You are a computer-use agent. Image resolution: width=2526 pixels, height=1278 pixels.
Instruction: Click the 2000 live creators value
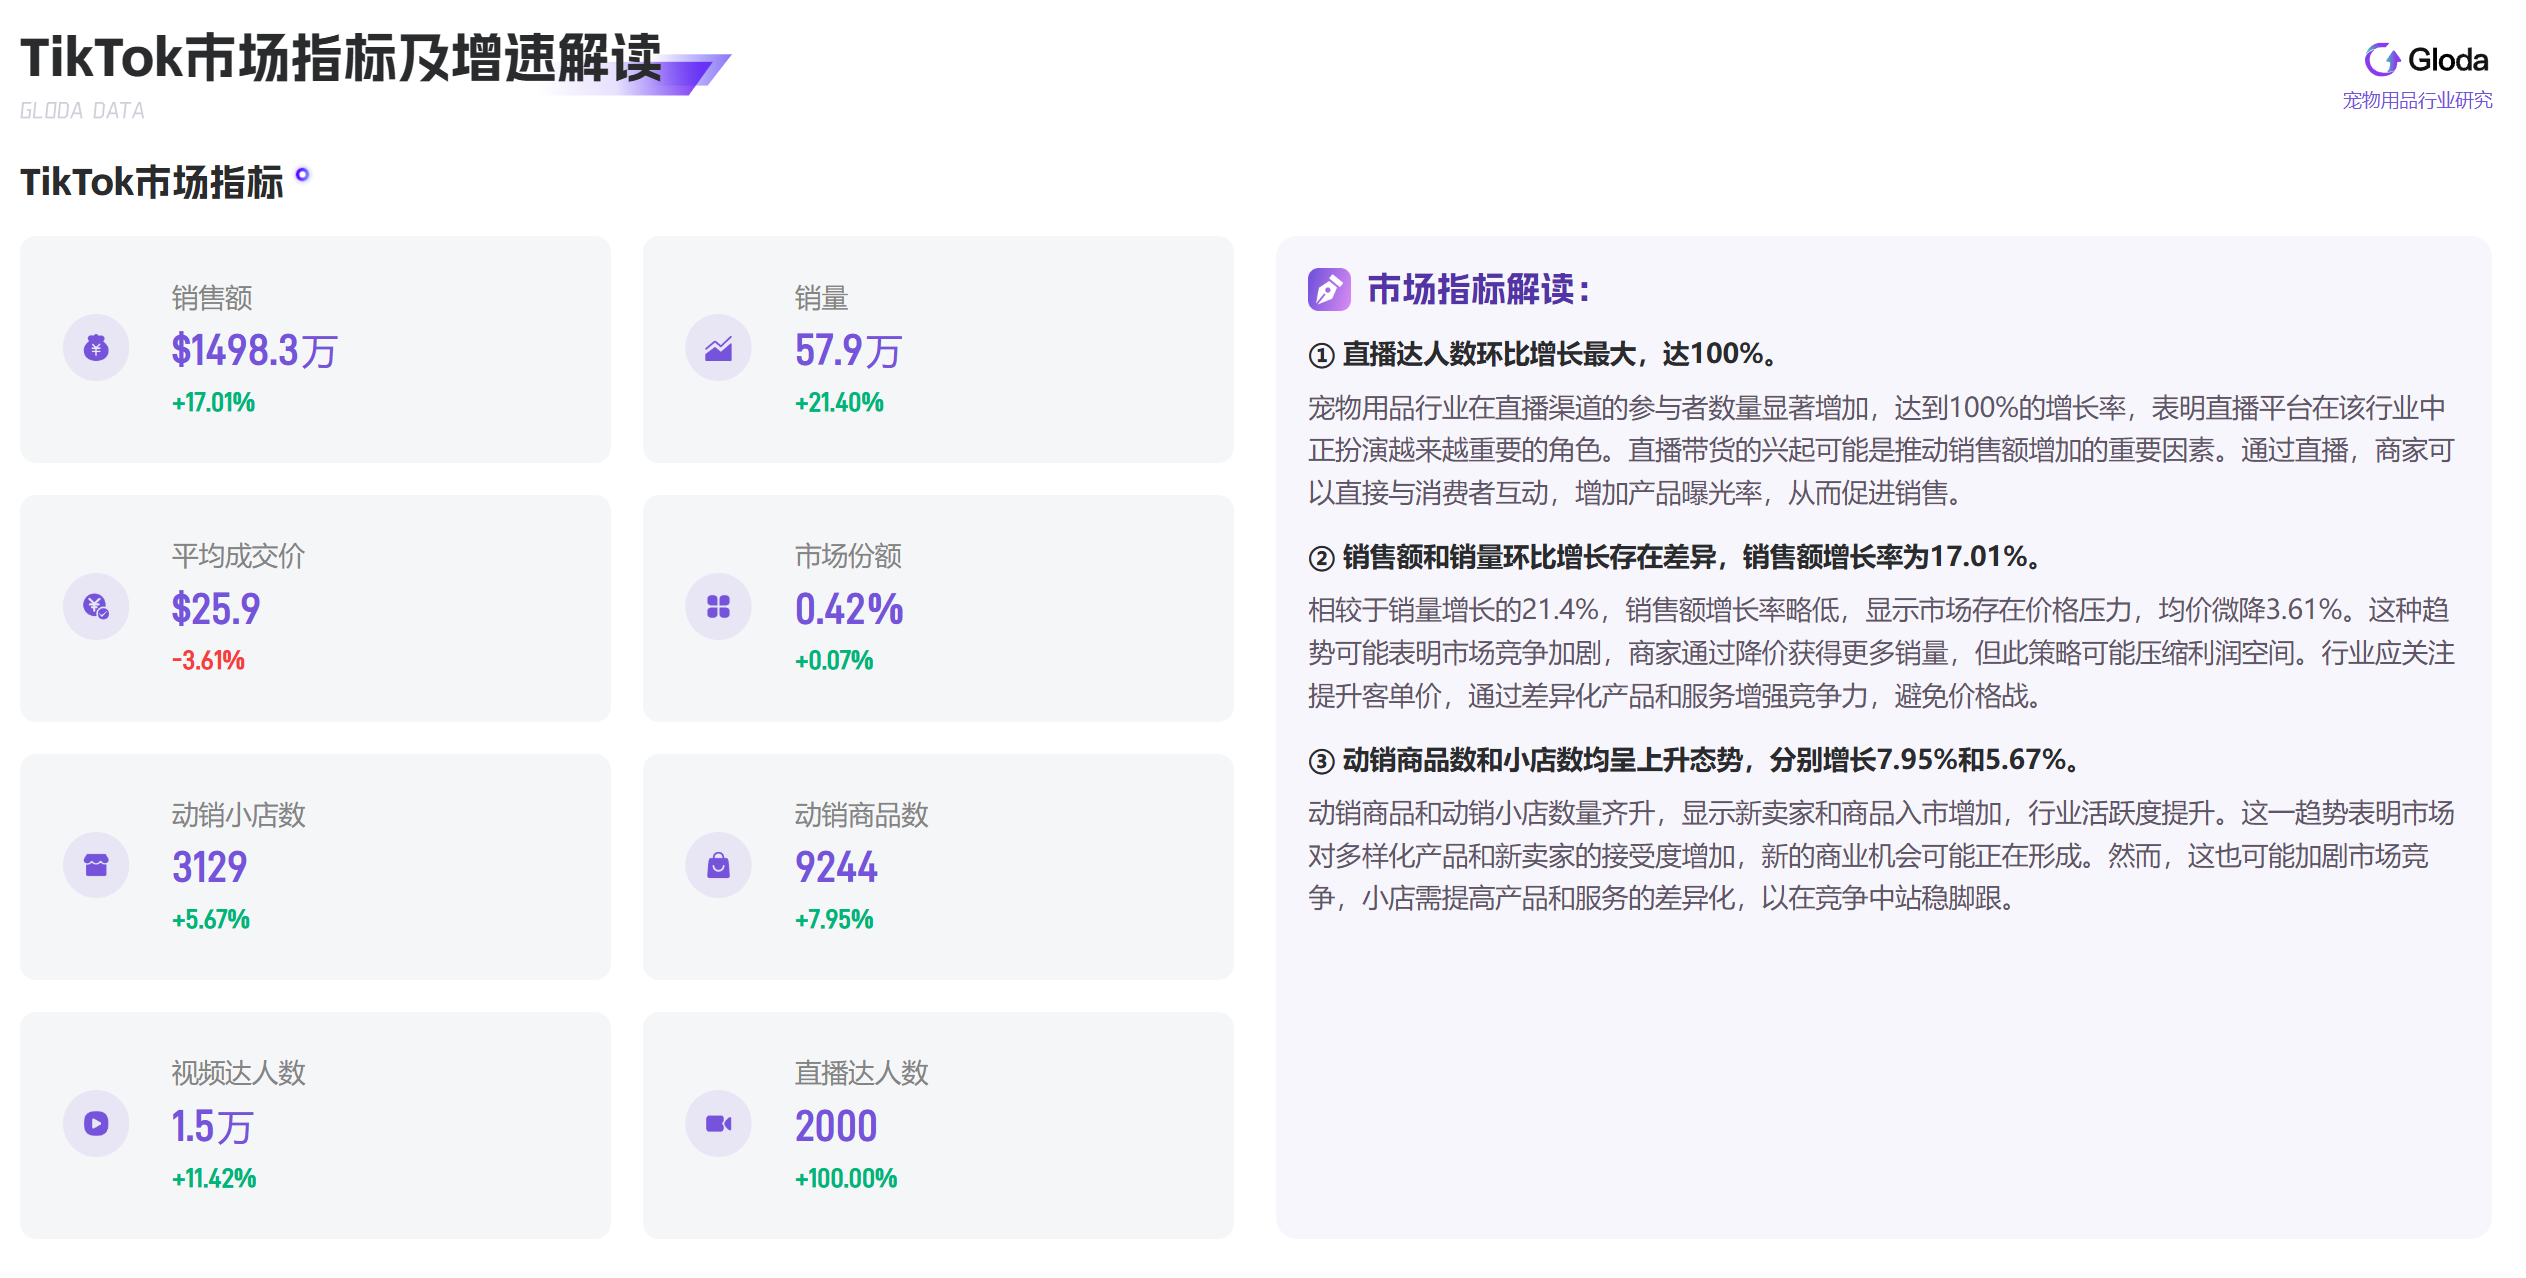[x=836, y=1126]
